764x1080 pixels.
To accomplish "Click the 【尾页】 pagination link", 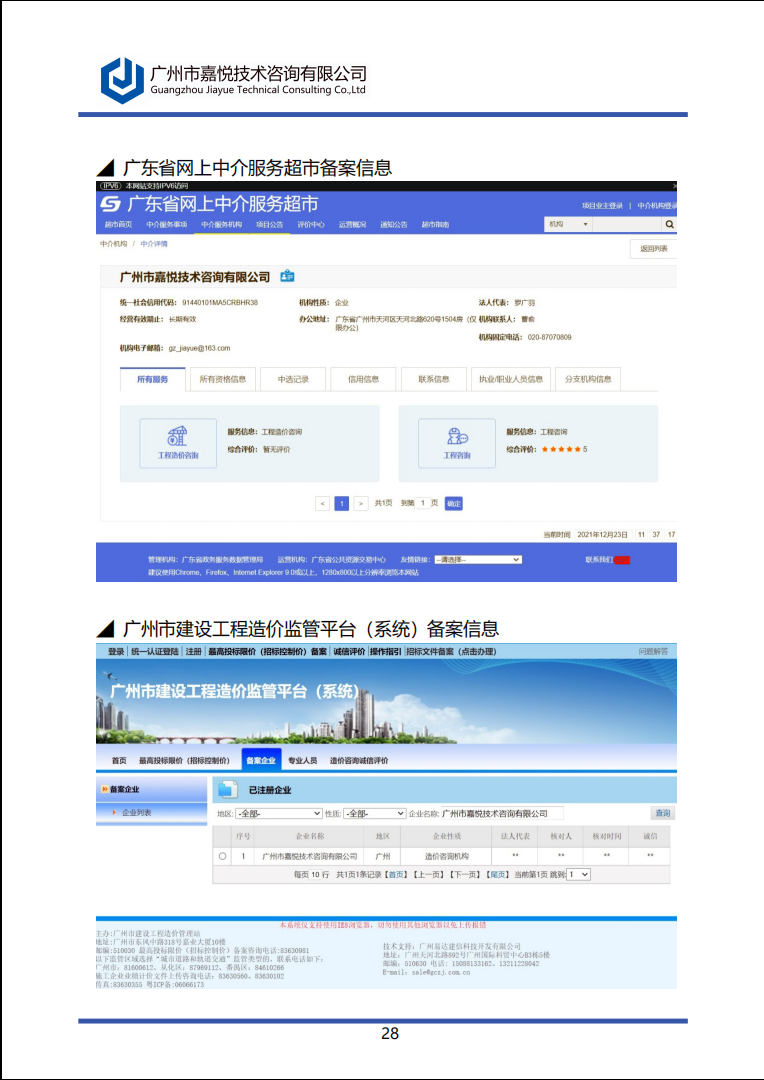I will [x=497, y=875].
